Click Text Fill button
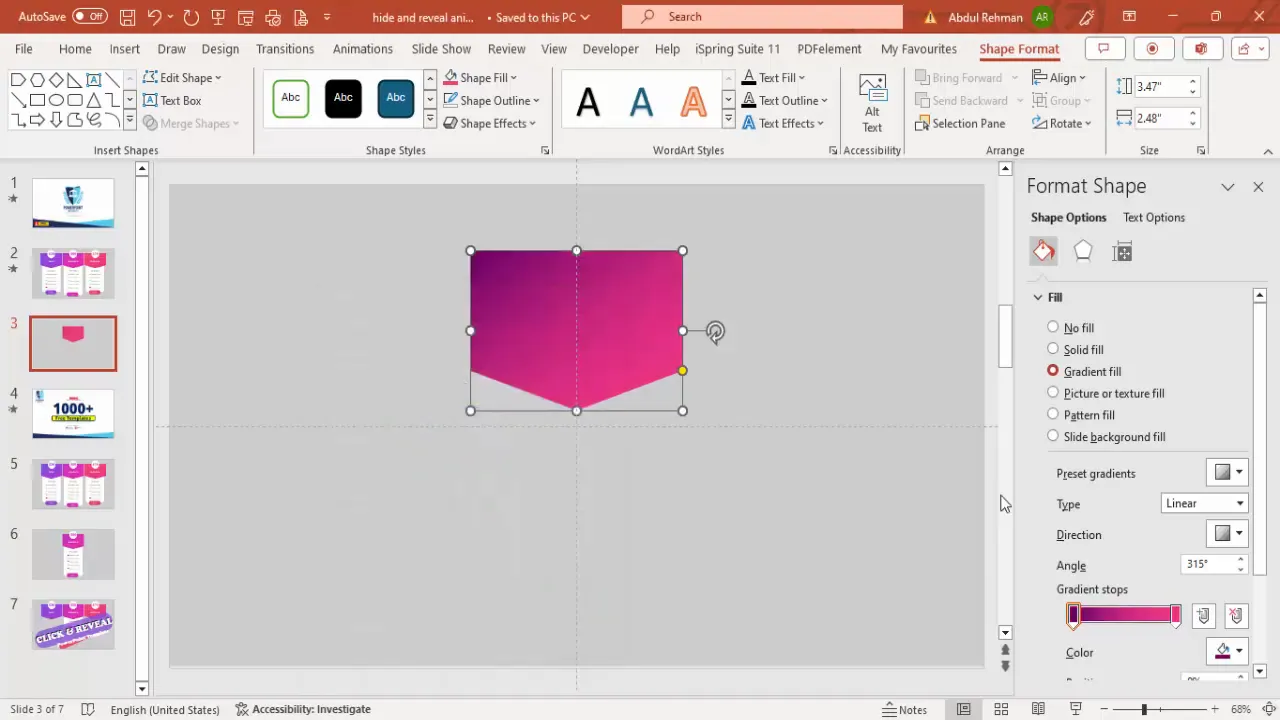The image size is (1280, 720). click(x=776, y=77)
